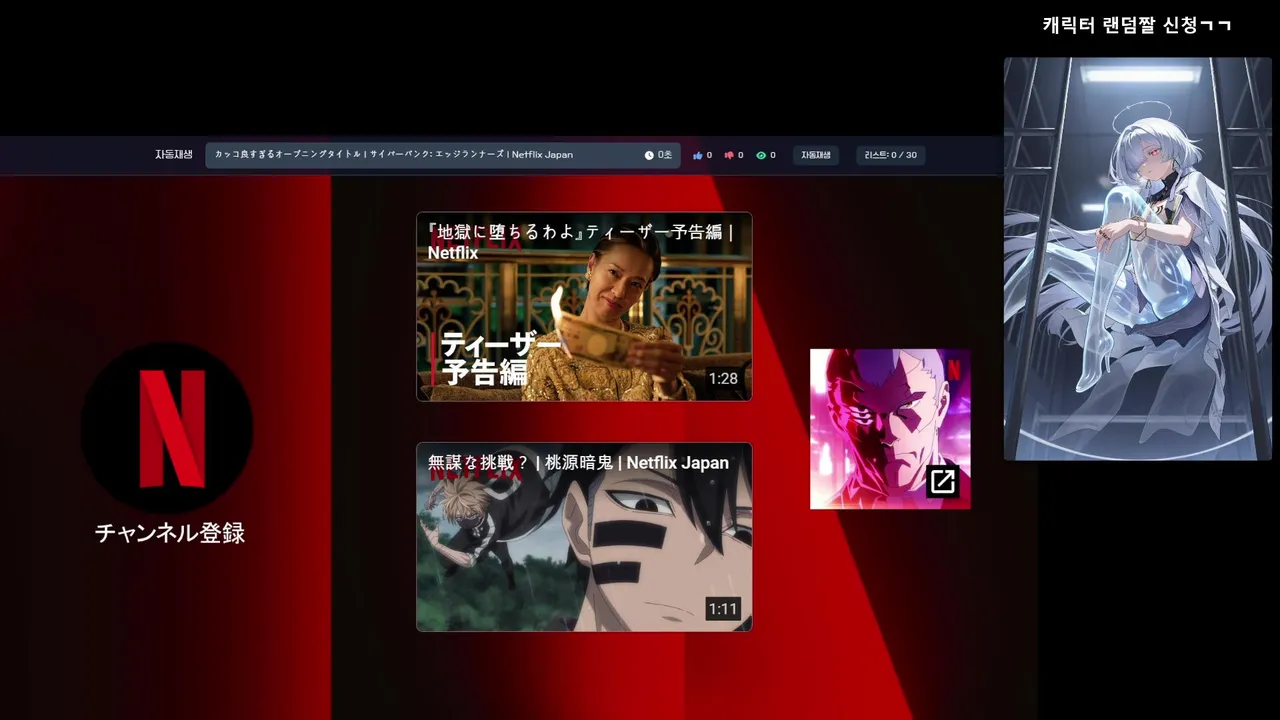Image resolution: width=1280 pixels, height=720 pixels.
Task: Click the 1:28 duration badge
Action: click(x=723, y=378)
